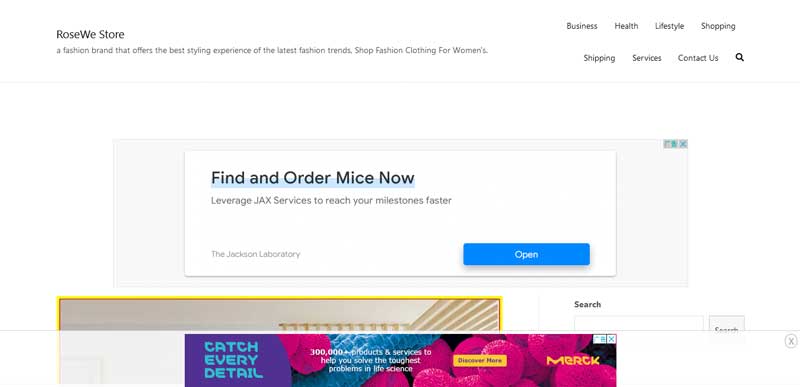800x387 pixels.
Task: Click the Find and Order Mice Now headline
Action: click(x=313, y=178)
